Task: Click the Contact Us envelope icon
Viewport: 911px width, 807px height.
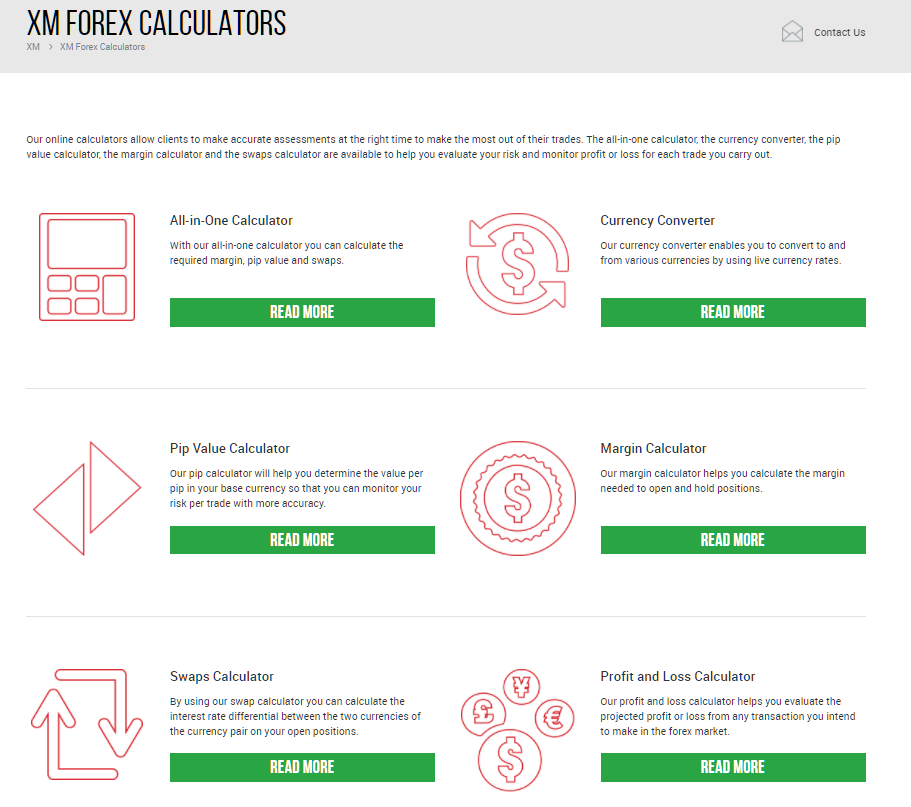Action: 792,32
